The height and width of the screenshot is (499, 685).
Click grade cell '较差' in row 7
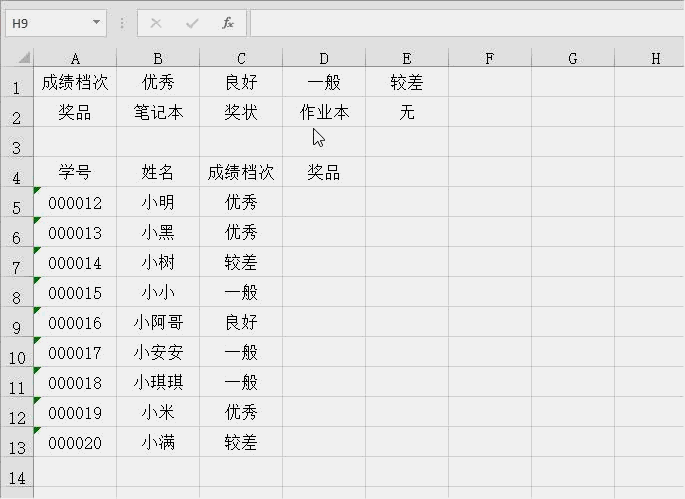point(241,263)
